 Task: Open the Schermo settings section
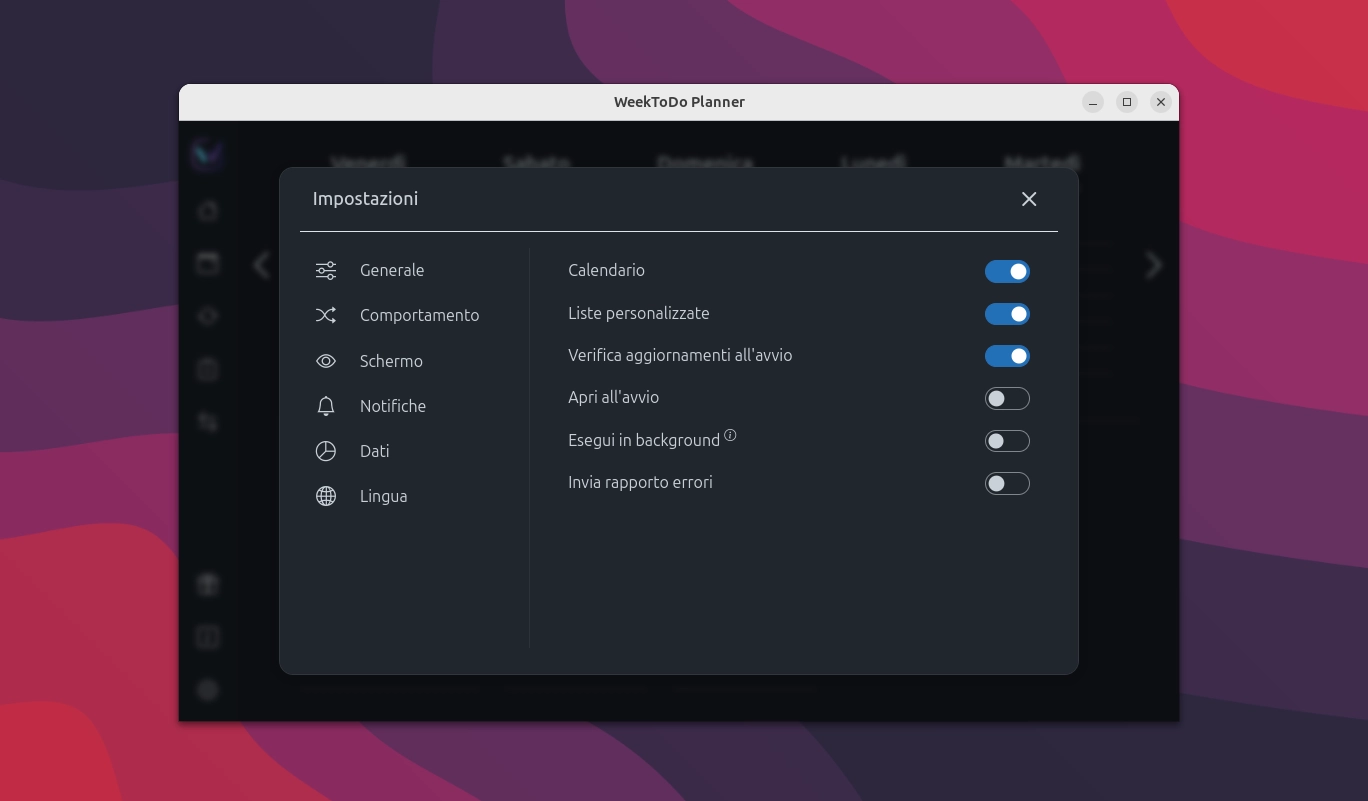pos(391,361)
